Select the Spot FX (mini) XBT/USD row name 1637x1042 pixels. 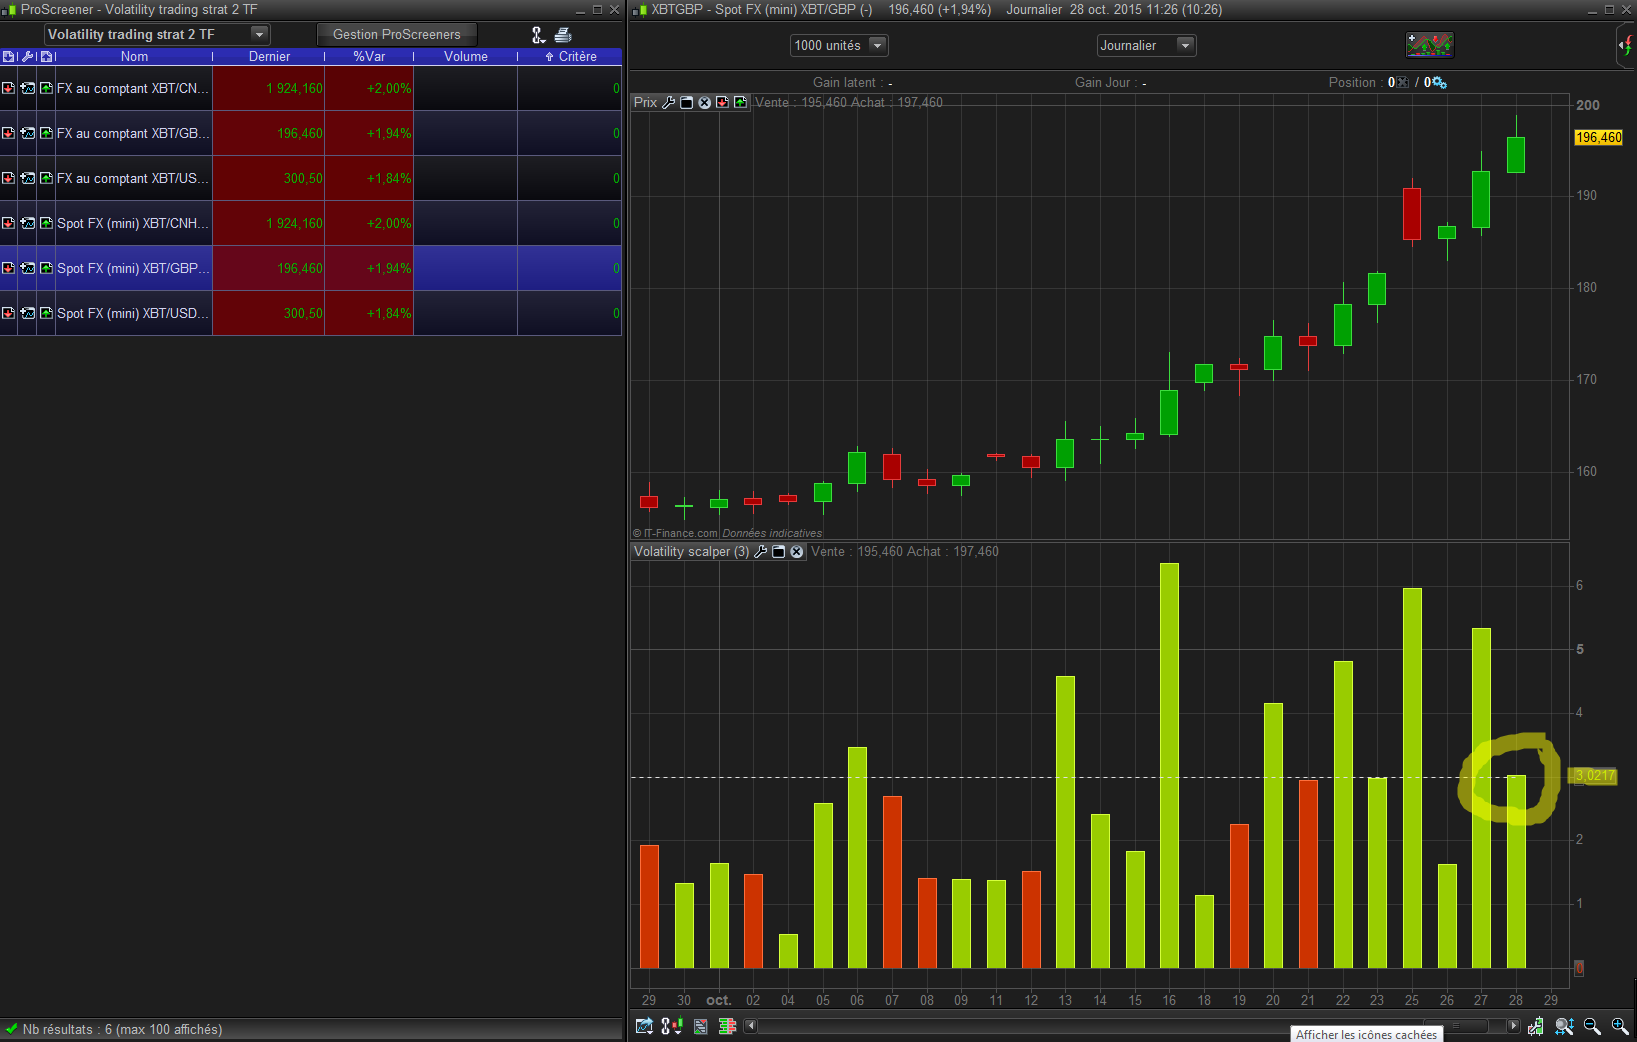click(x=133, y=313)
